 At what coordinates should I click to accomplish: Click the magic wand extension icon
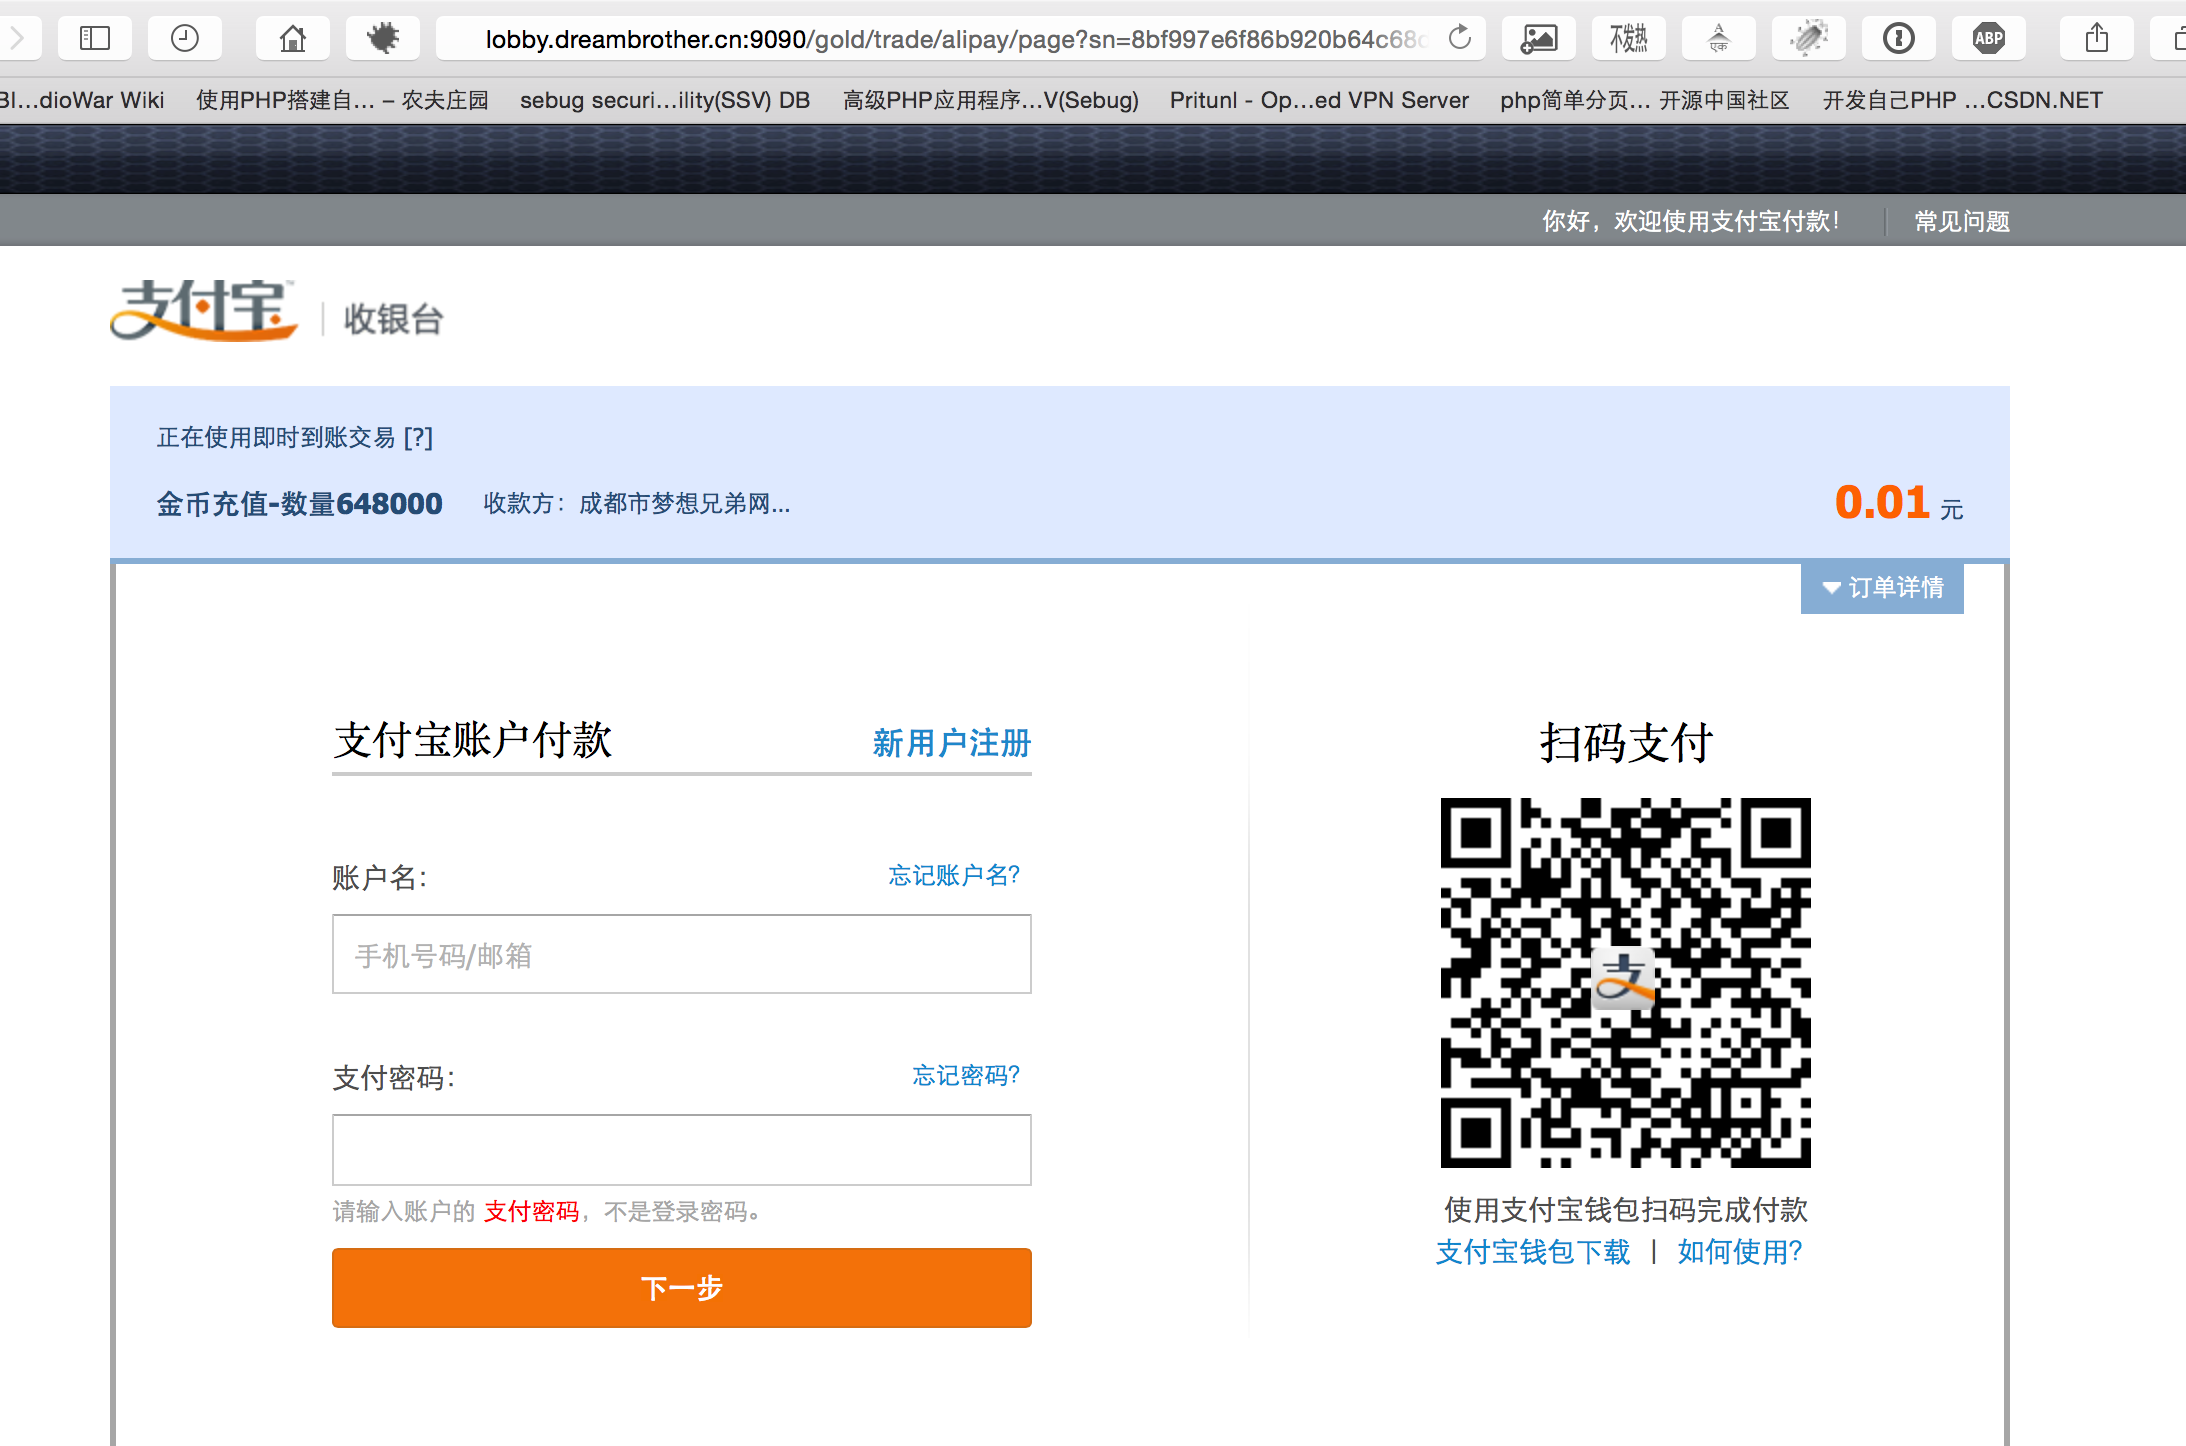pos(1809,39)
